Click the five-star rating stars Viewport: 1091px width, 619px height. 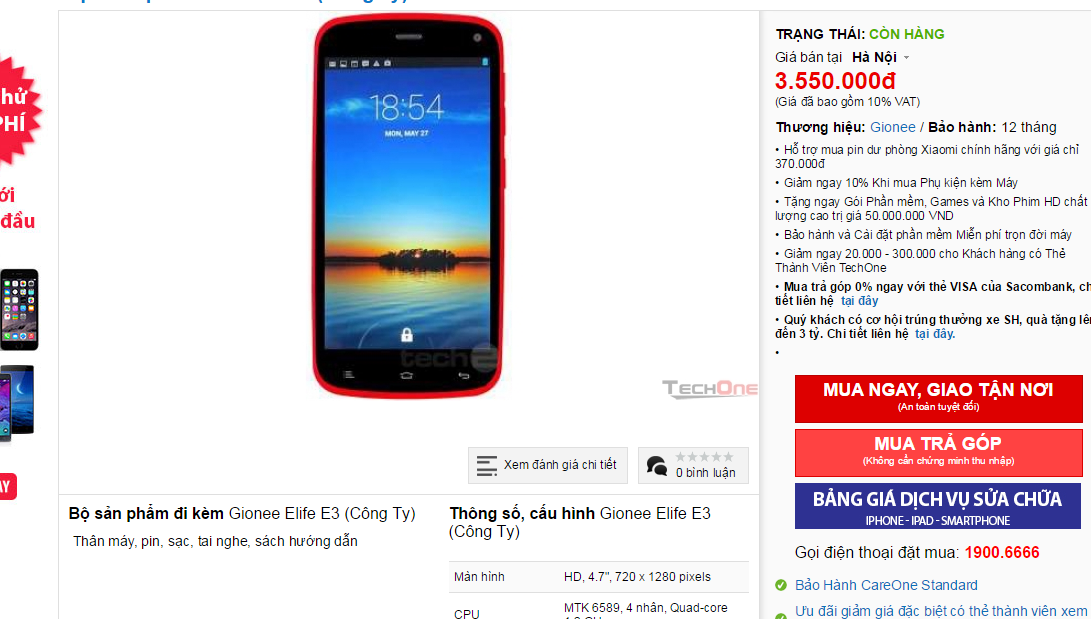(x=704, y=457)
